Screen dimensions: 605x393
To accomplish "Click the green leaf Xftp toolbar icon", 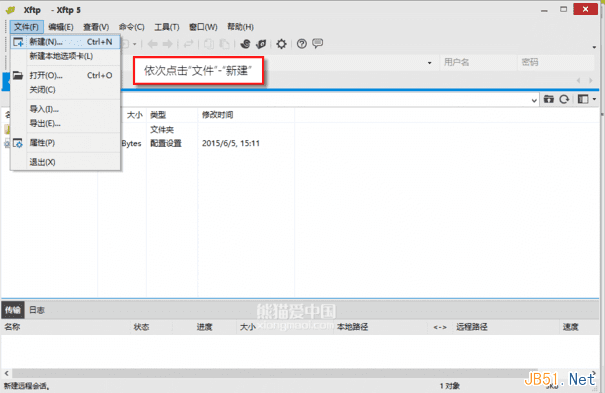I will (261, 44).
